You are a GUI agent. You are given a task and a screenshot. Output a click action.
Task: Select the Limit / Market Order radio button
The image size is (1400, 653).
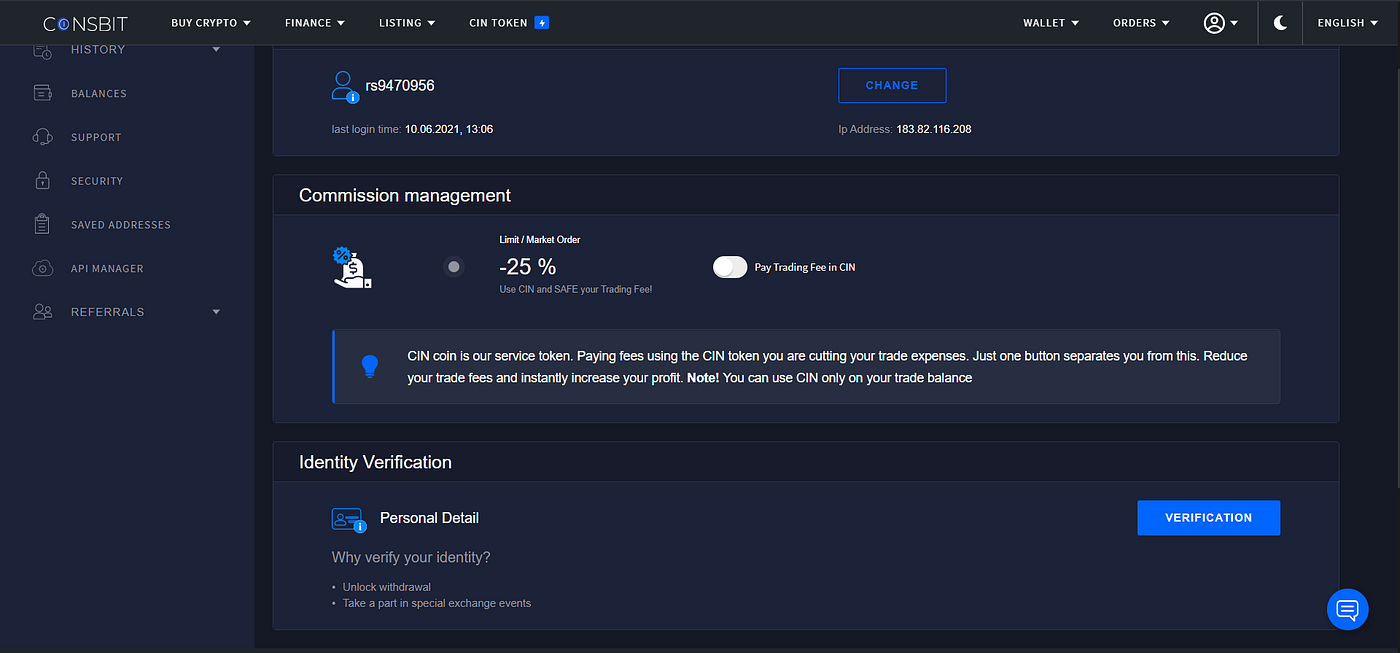pyautogui.click(x=454, y=267)
